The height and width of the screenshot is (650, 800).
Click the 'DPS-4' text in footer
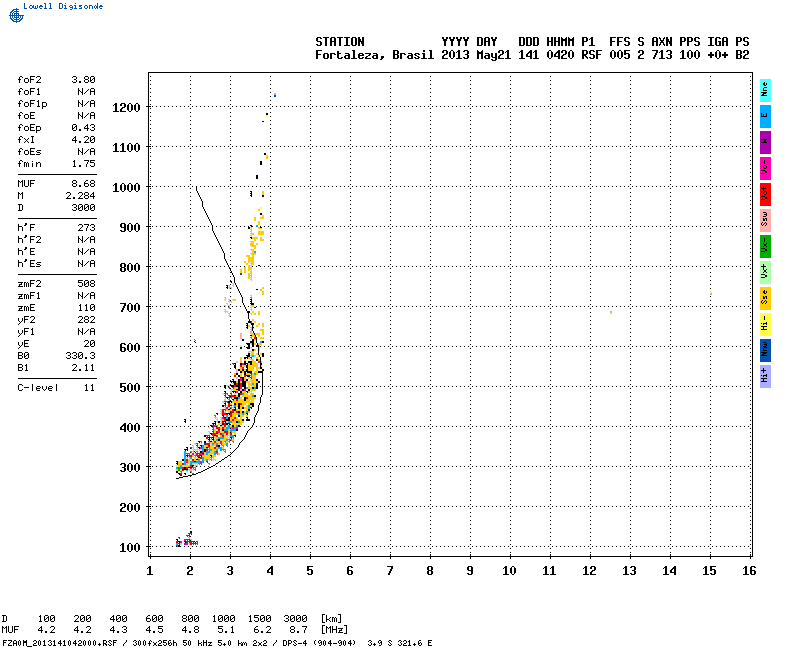292,643
